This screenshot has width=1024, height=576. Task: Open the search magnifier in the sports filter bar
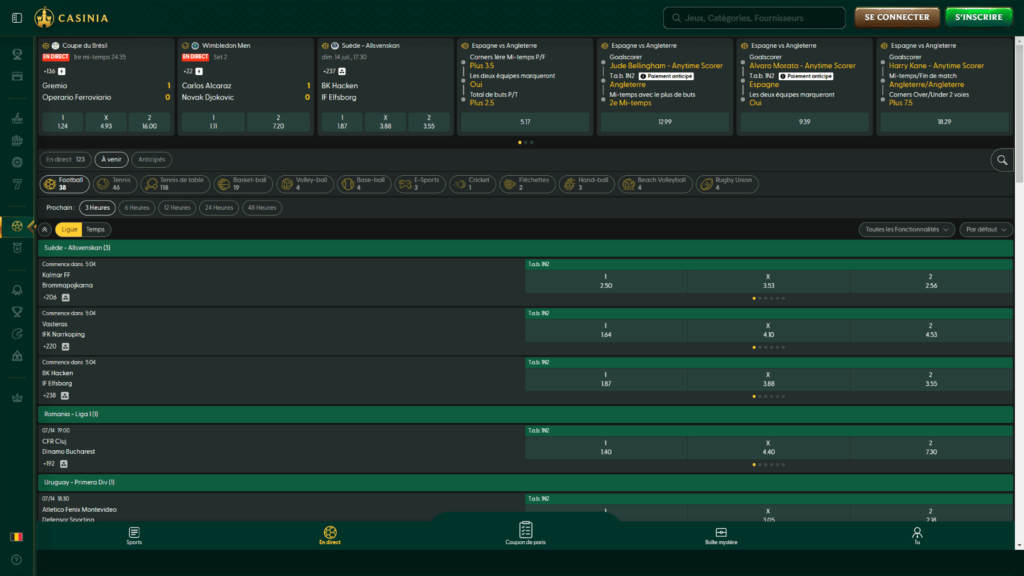coord(1002,160)
